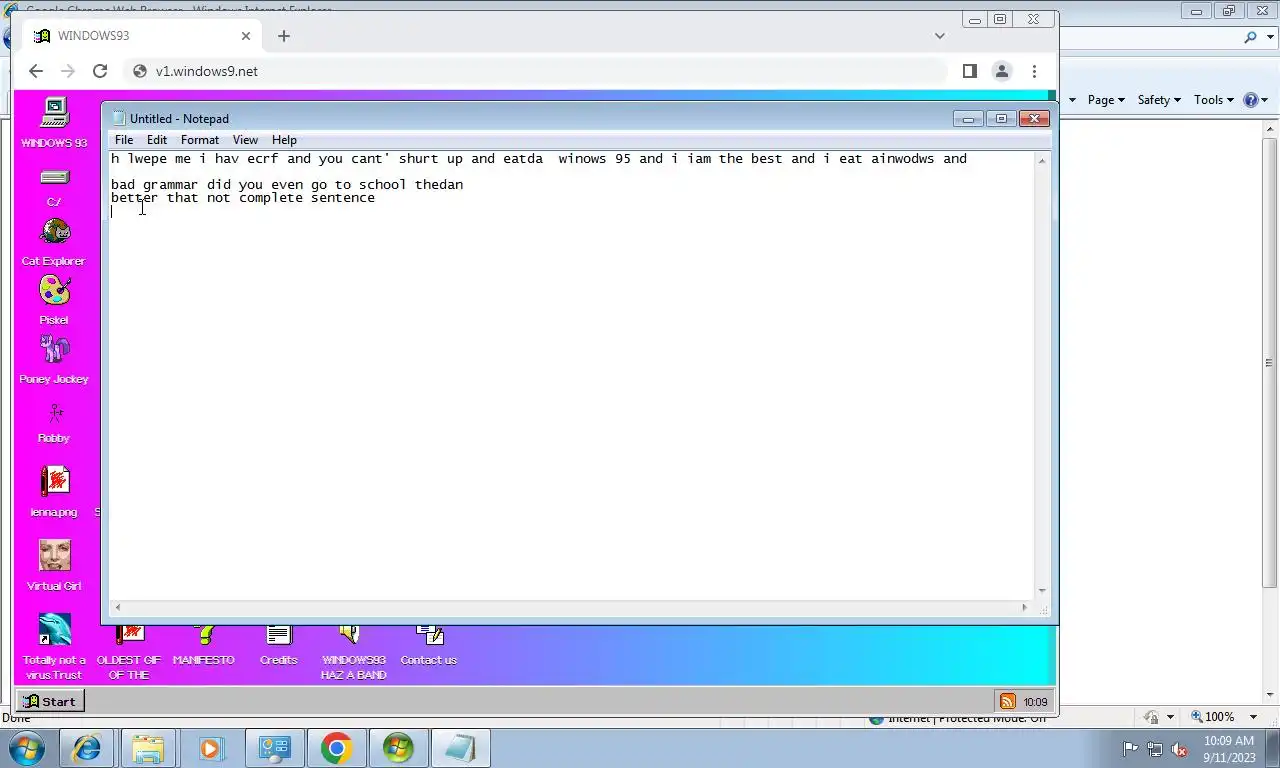
Task: Click the Action Center flag tray icon
Action: 1131,748
